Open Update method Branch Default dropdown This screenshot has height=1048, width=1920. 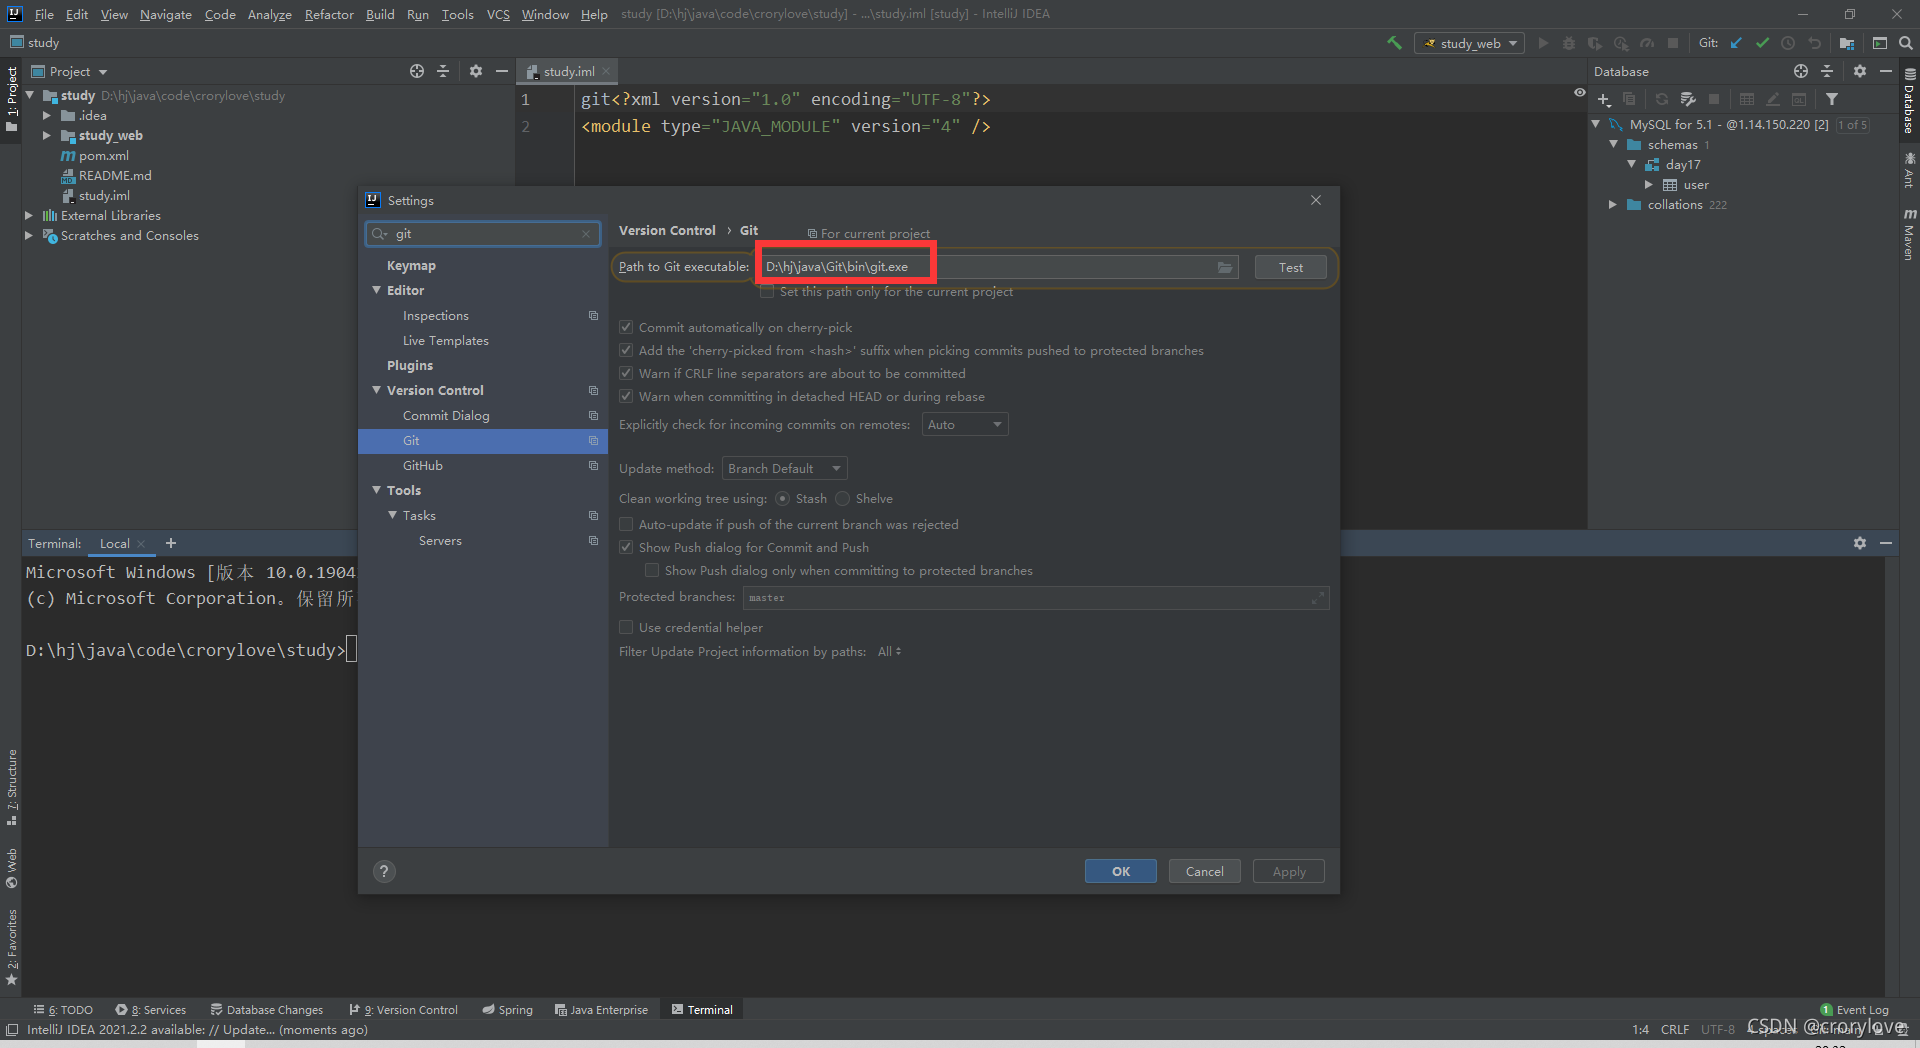click(785, 469)
